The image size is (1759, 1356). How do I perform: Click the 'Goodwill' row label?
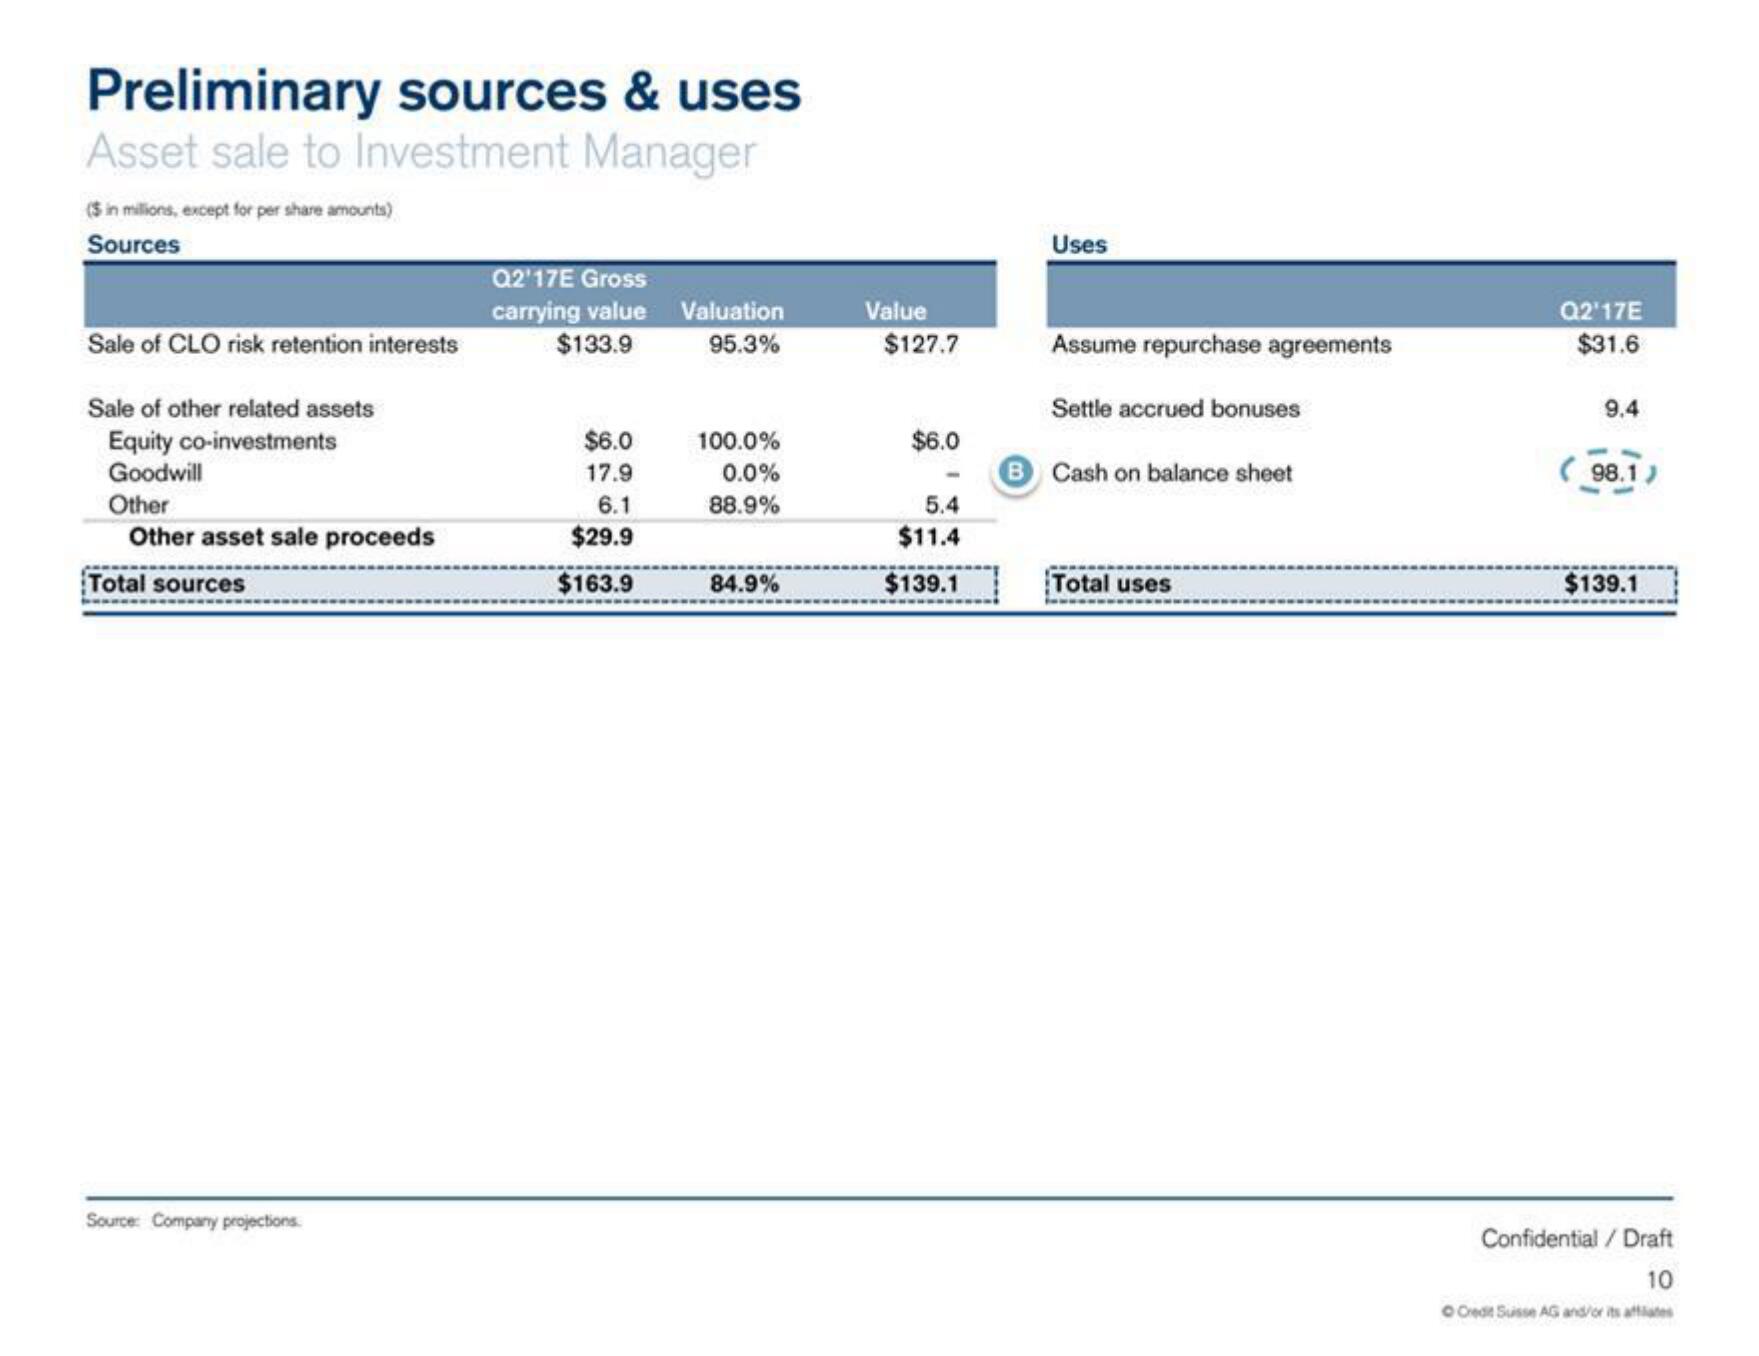tap(155, 473)
